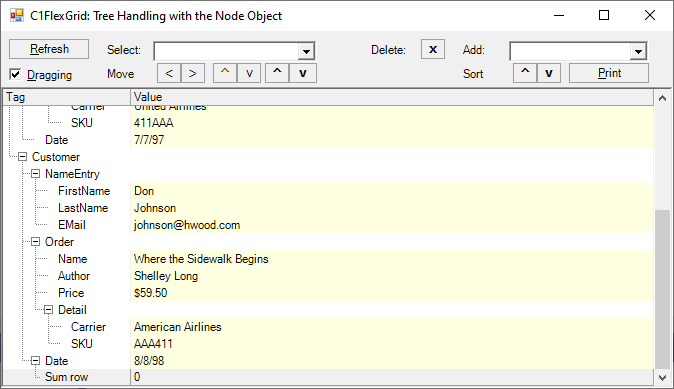
Task: Click the Sort descending 'v' button
Action: 548,73
